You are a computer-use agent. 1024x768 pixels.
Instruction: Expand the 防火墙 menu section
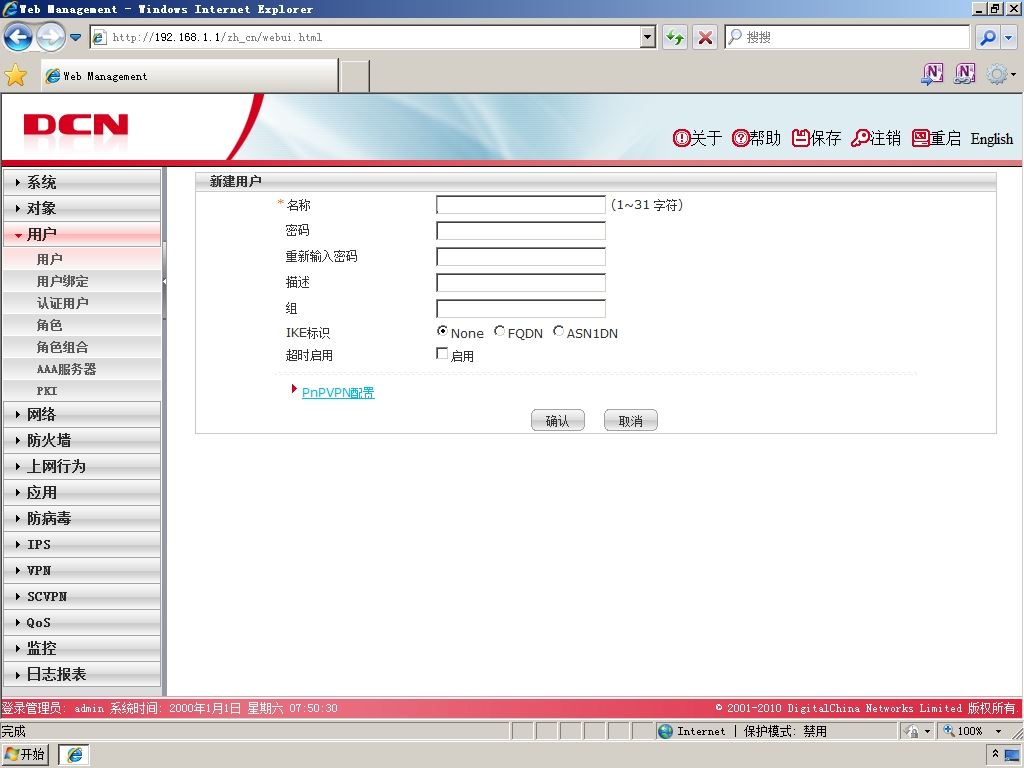coord(82,440)
